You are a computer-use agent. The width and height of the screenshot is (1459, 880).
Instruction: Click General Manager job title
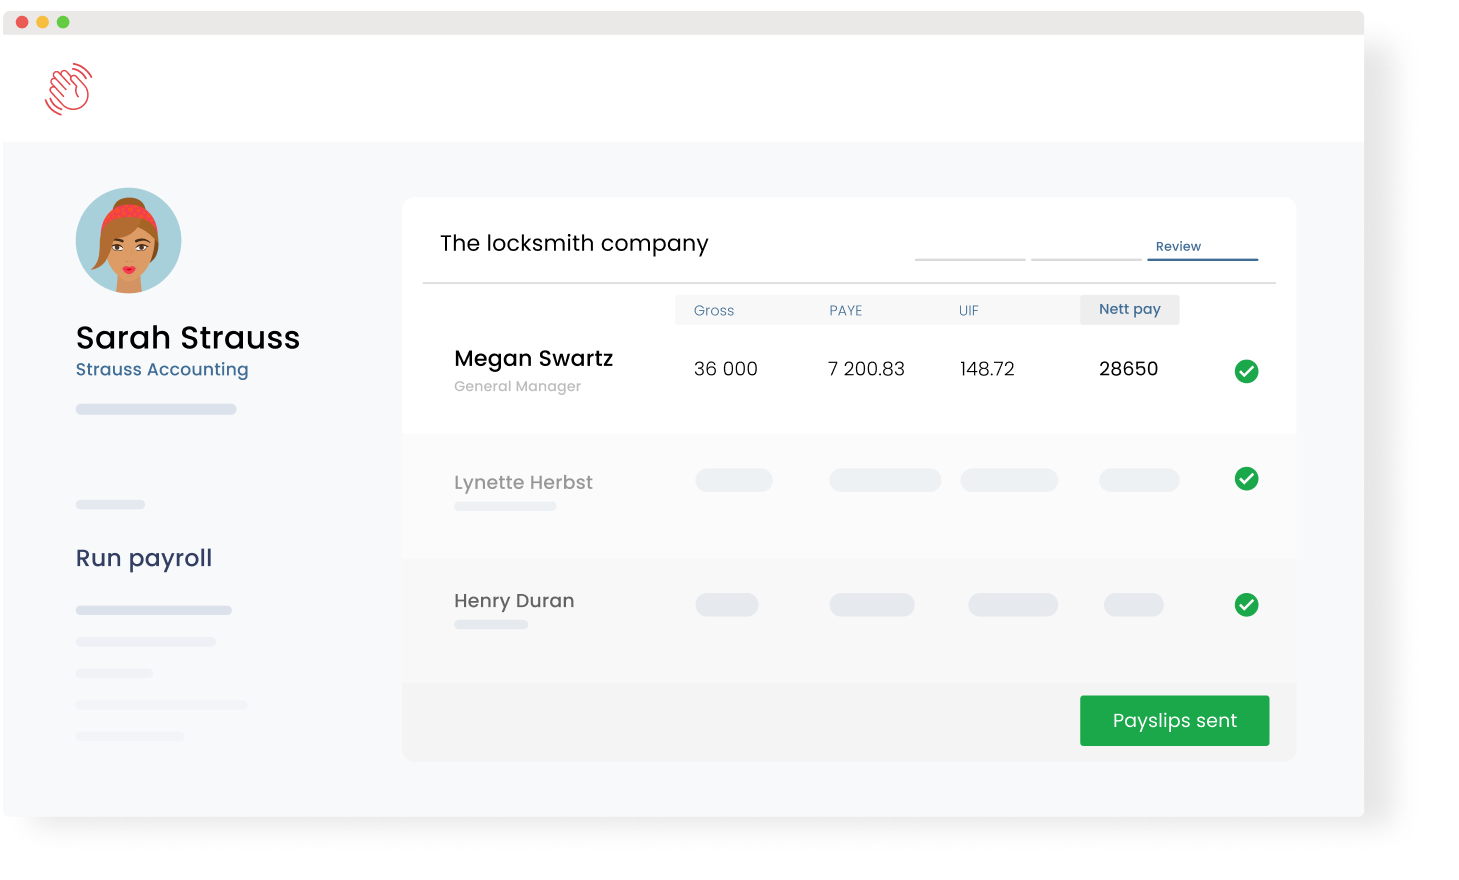coord(517,387)
